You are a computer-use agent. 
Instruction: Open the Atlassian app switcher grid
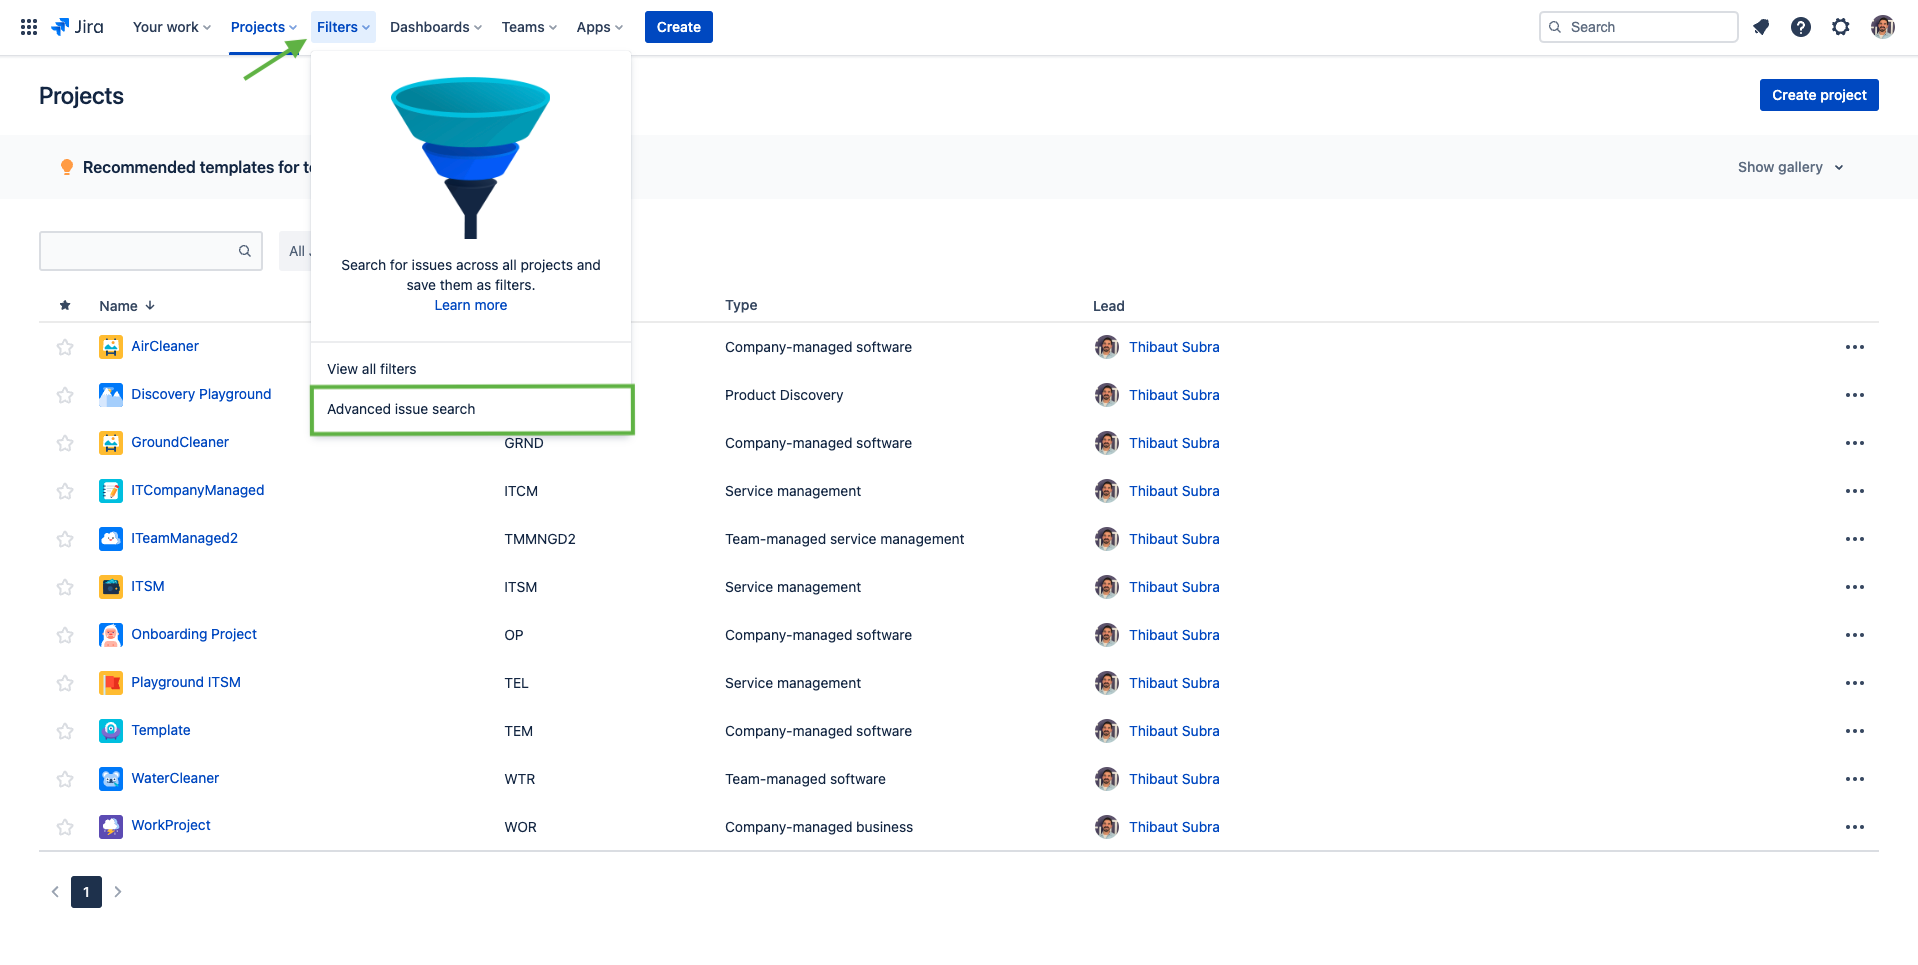pyautogui.click(x=28, y=26)
